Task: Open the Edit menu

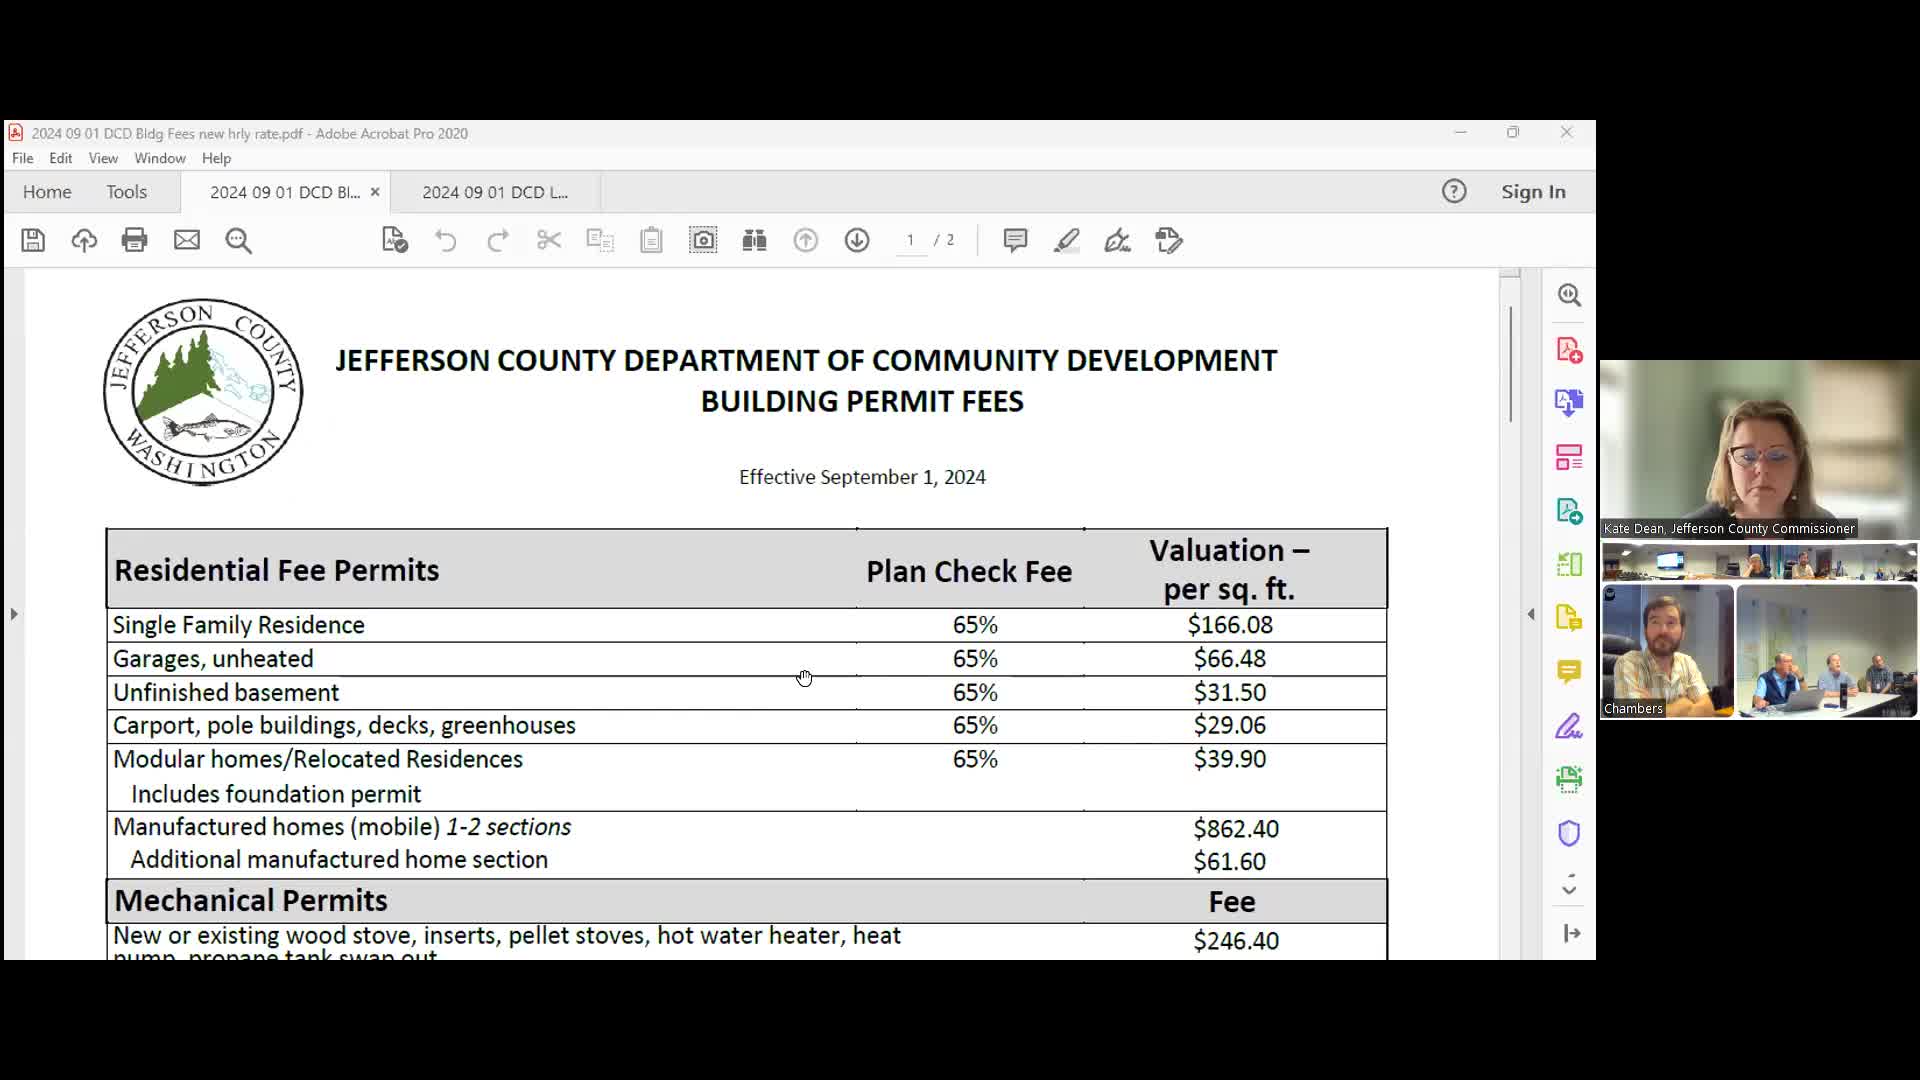Action: pyautogui.click(x=60, y=158)
